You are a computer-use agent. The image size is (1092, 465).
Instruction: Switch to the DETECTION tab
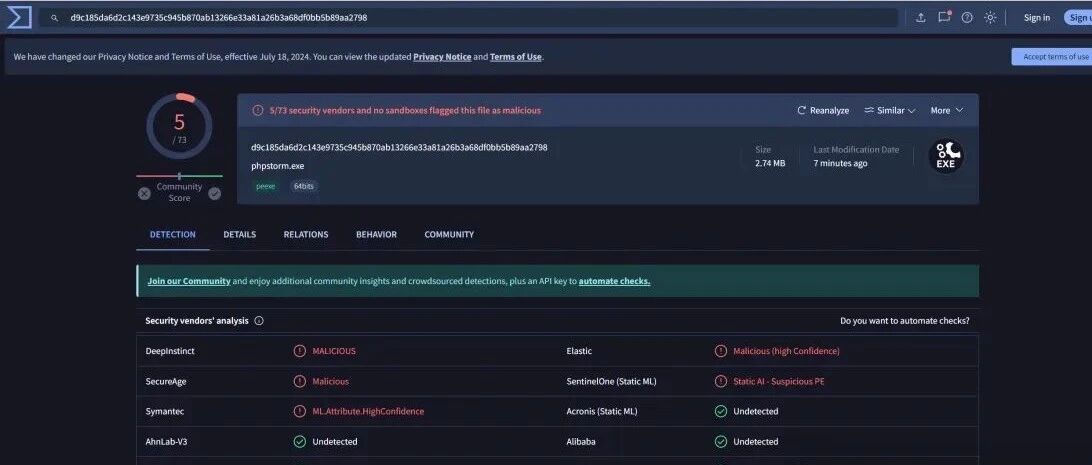tap(173, 235)
